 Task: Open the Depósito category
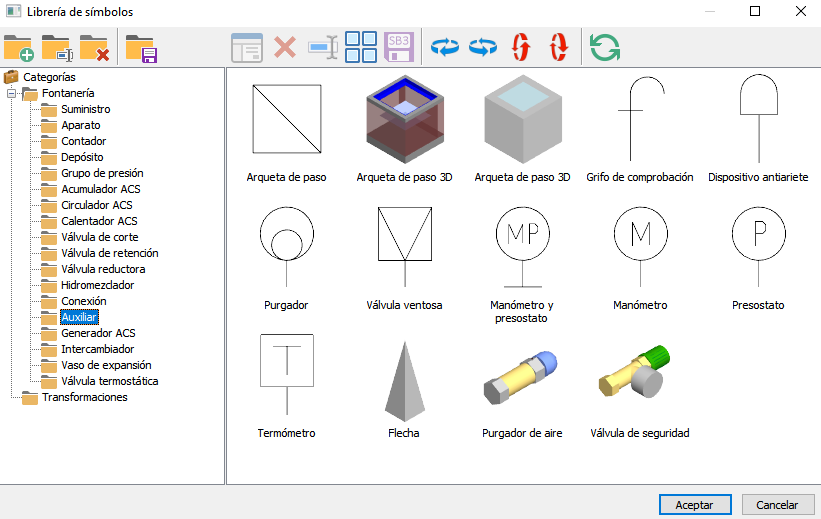tap(82, 157)
